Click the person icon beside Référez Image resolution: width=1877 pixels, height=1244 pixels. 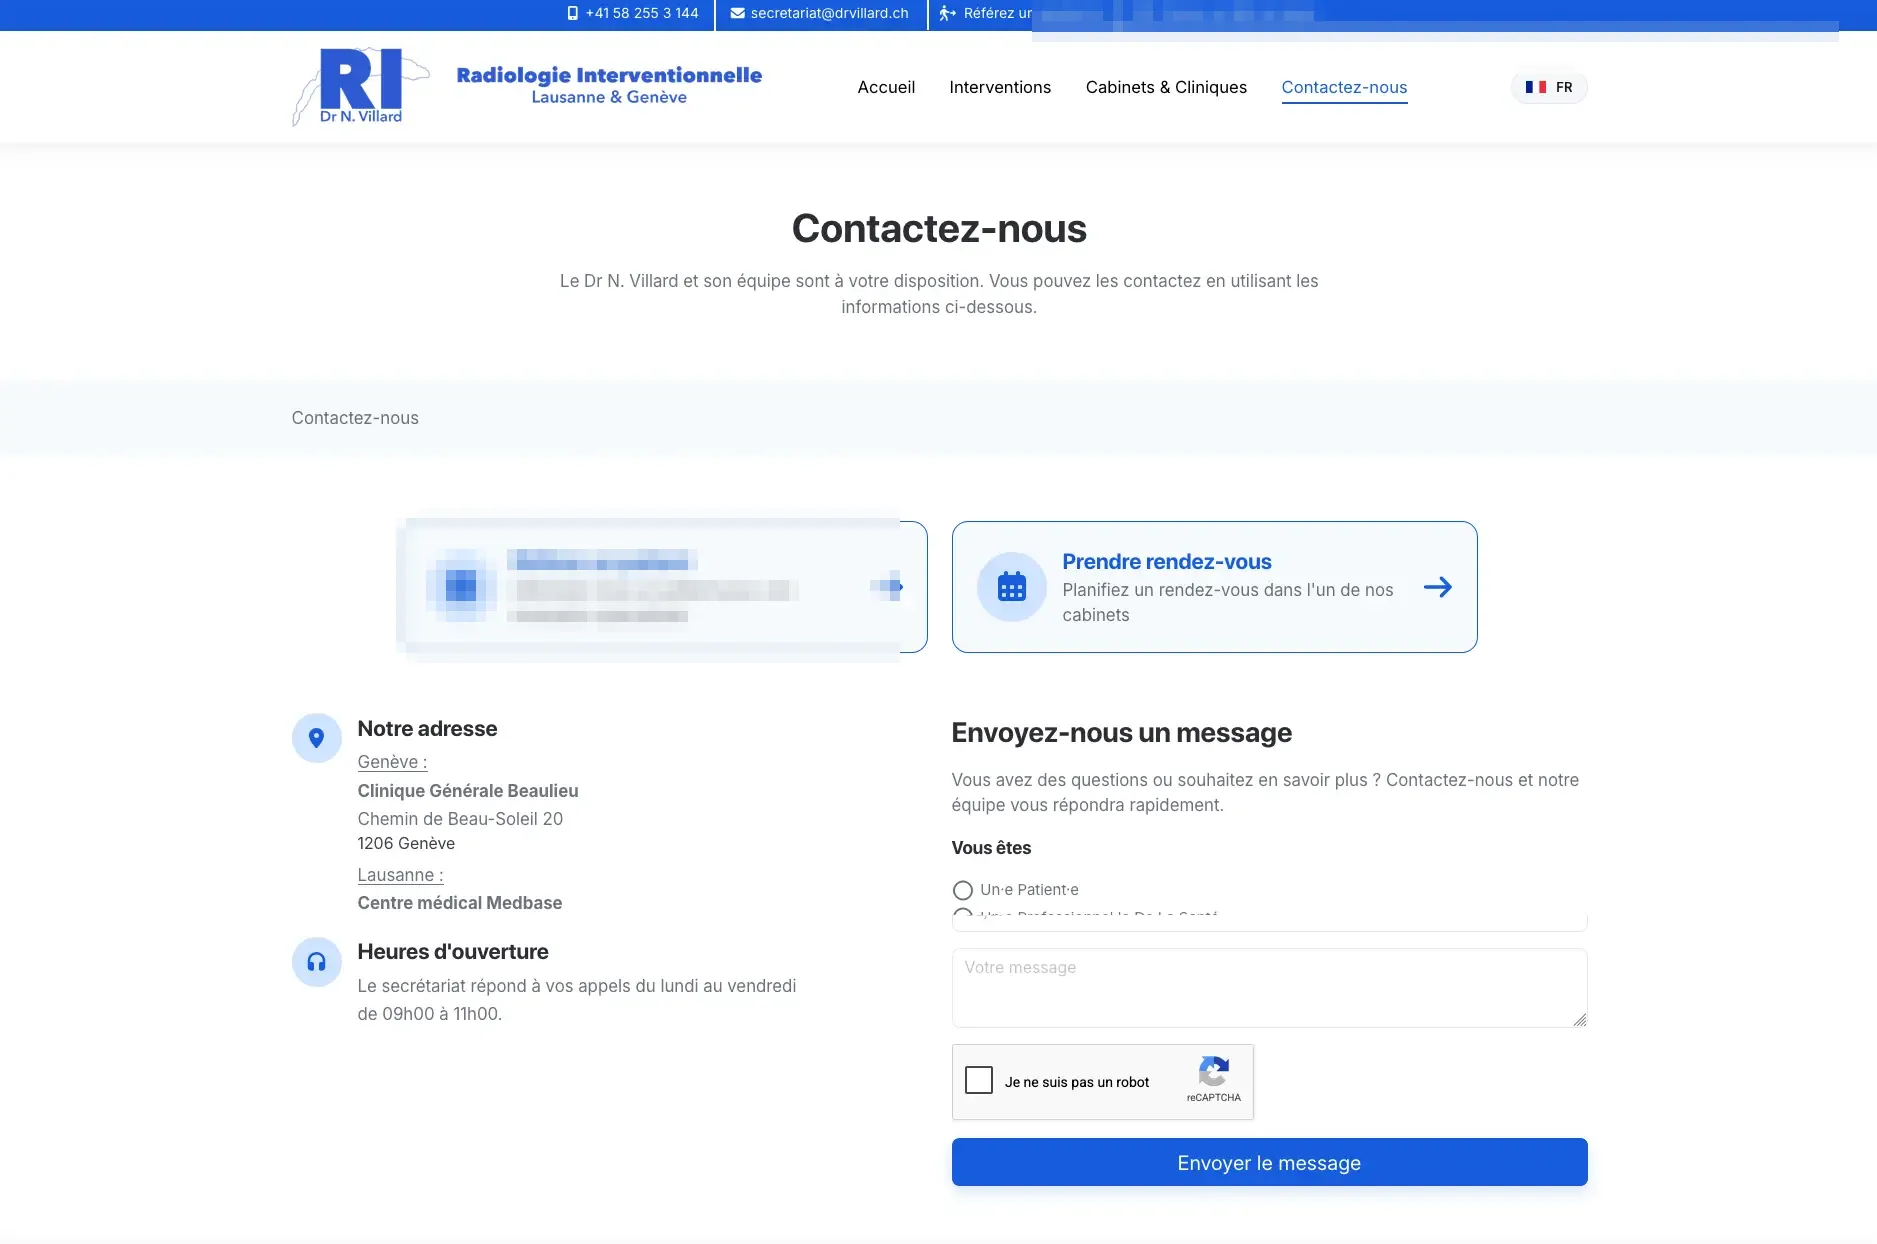point(947,13)
